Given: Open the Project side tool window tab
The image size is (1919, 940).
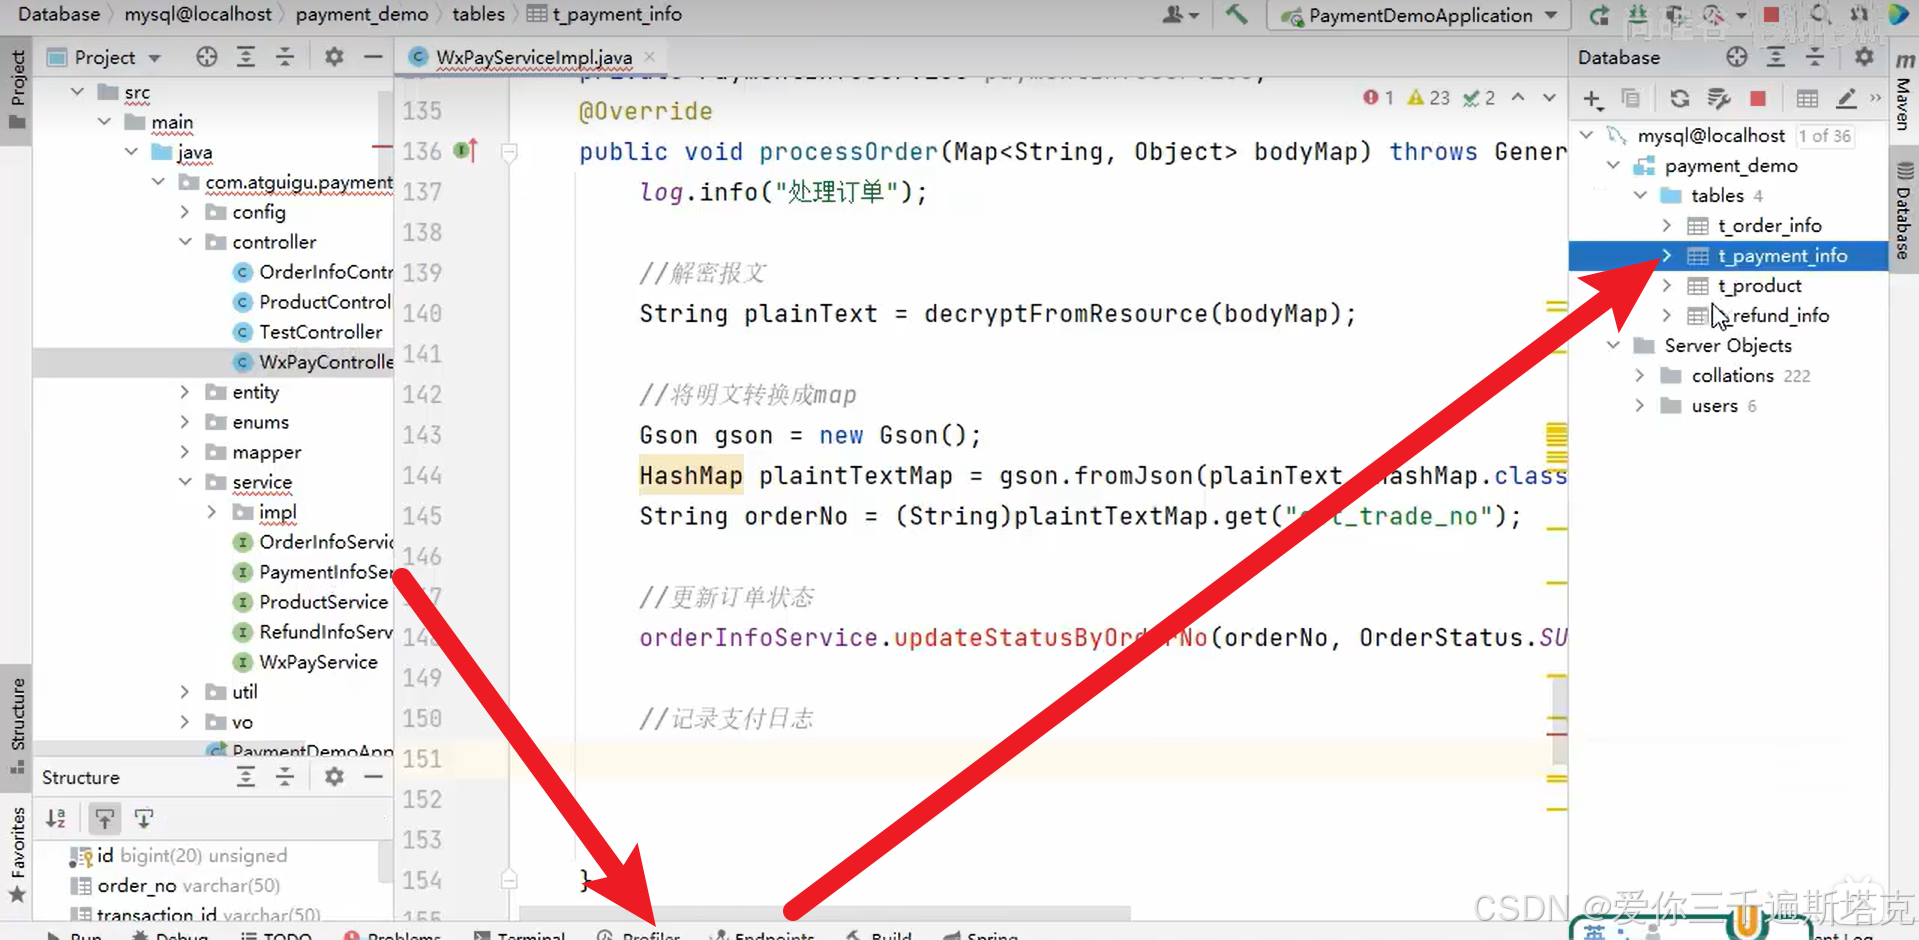Looking at the screenshot, I should pyautogui.click(x=16, y=91).
